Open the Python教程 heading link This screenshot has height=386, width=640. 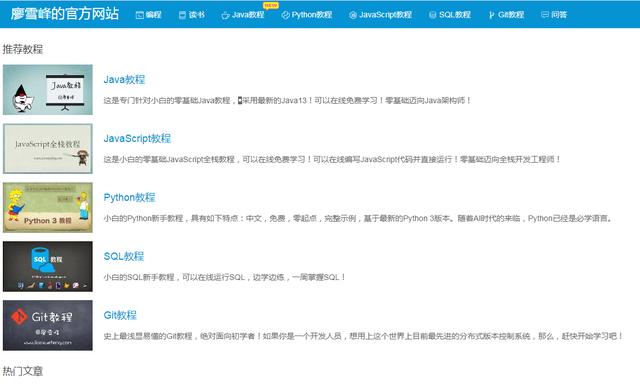(129, 197)
